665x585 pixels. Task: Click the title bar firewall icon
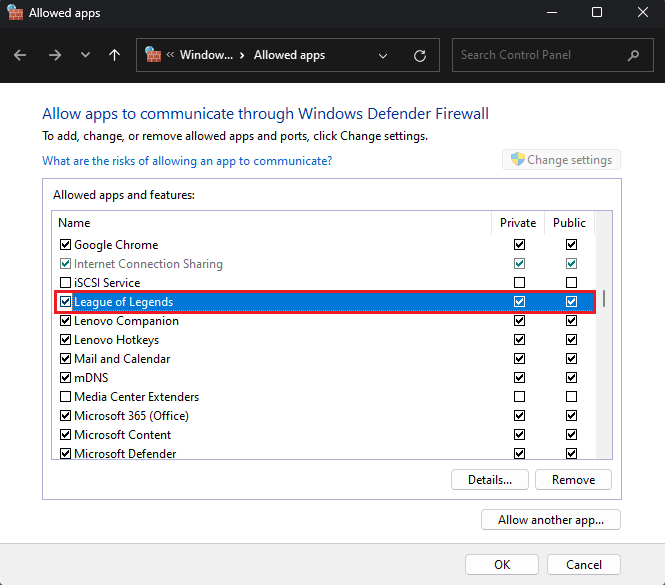[x=15, y=12]
